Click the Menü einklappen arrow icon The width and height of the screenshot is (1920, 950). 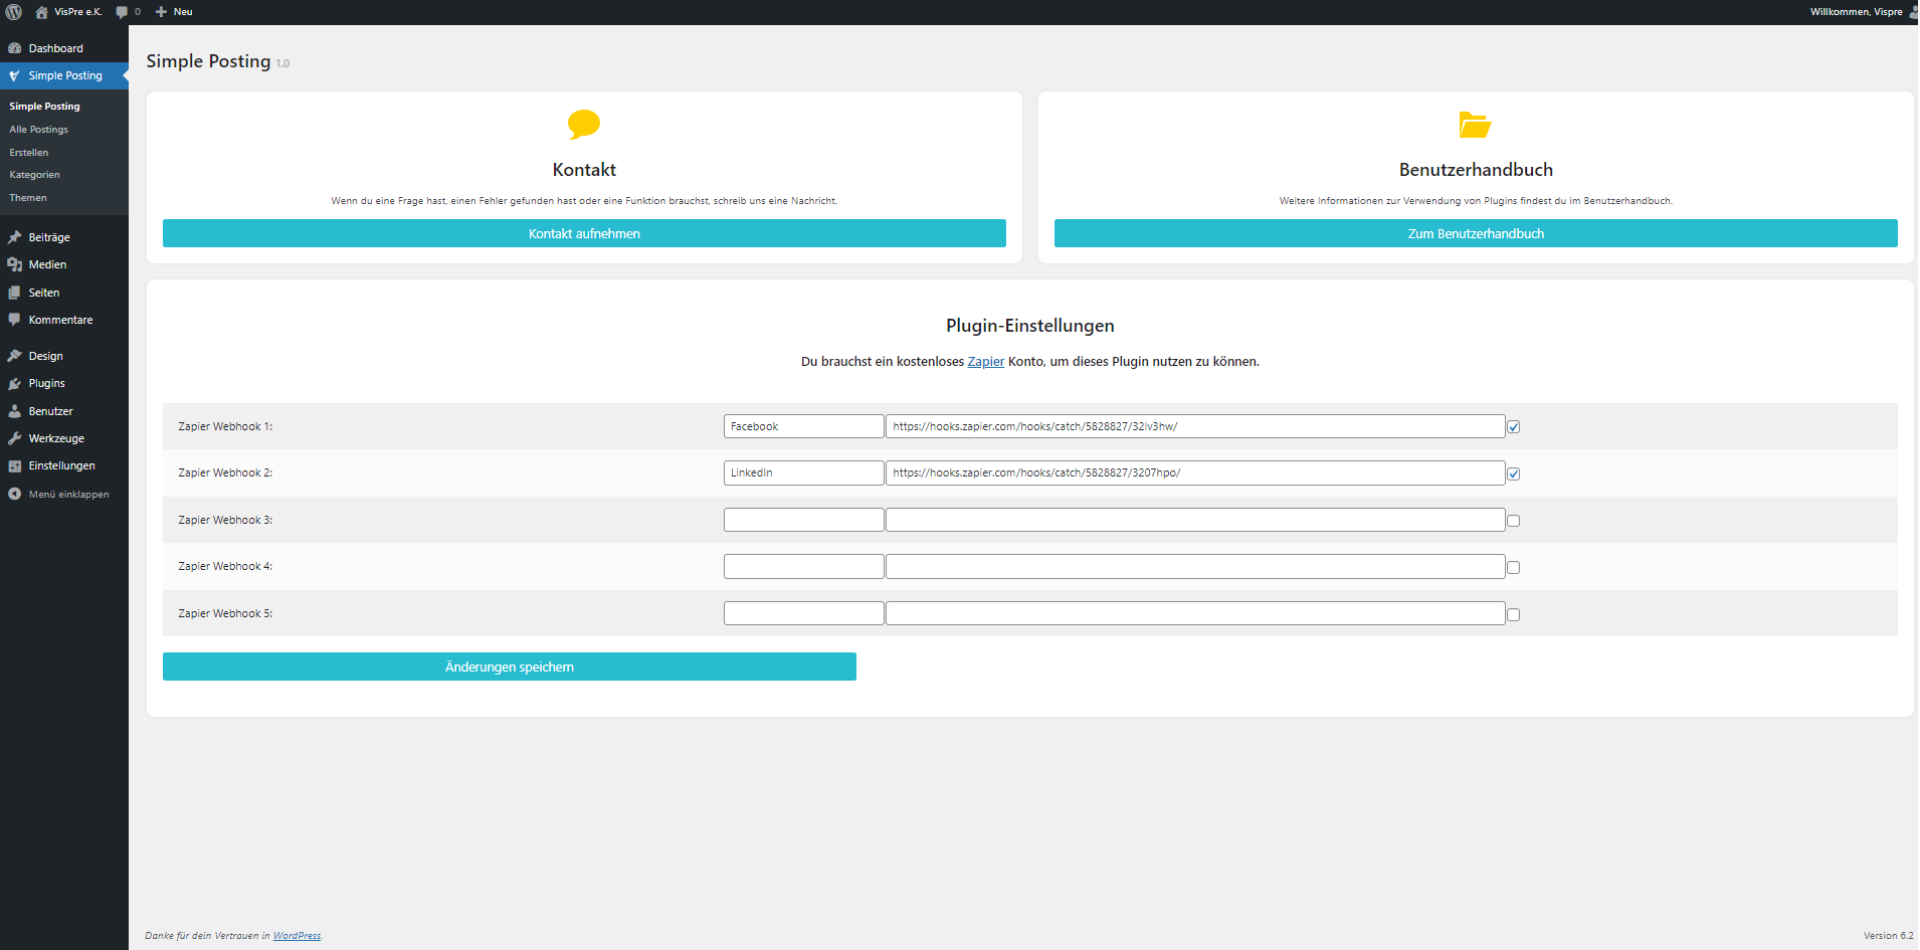click(15, 494)
